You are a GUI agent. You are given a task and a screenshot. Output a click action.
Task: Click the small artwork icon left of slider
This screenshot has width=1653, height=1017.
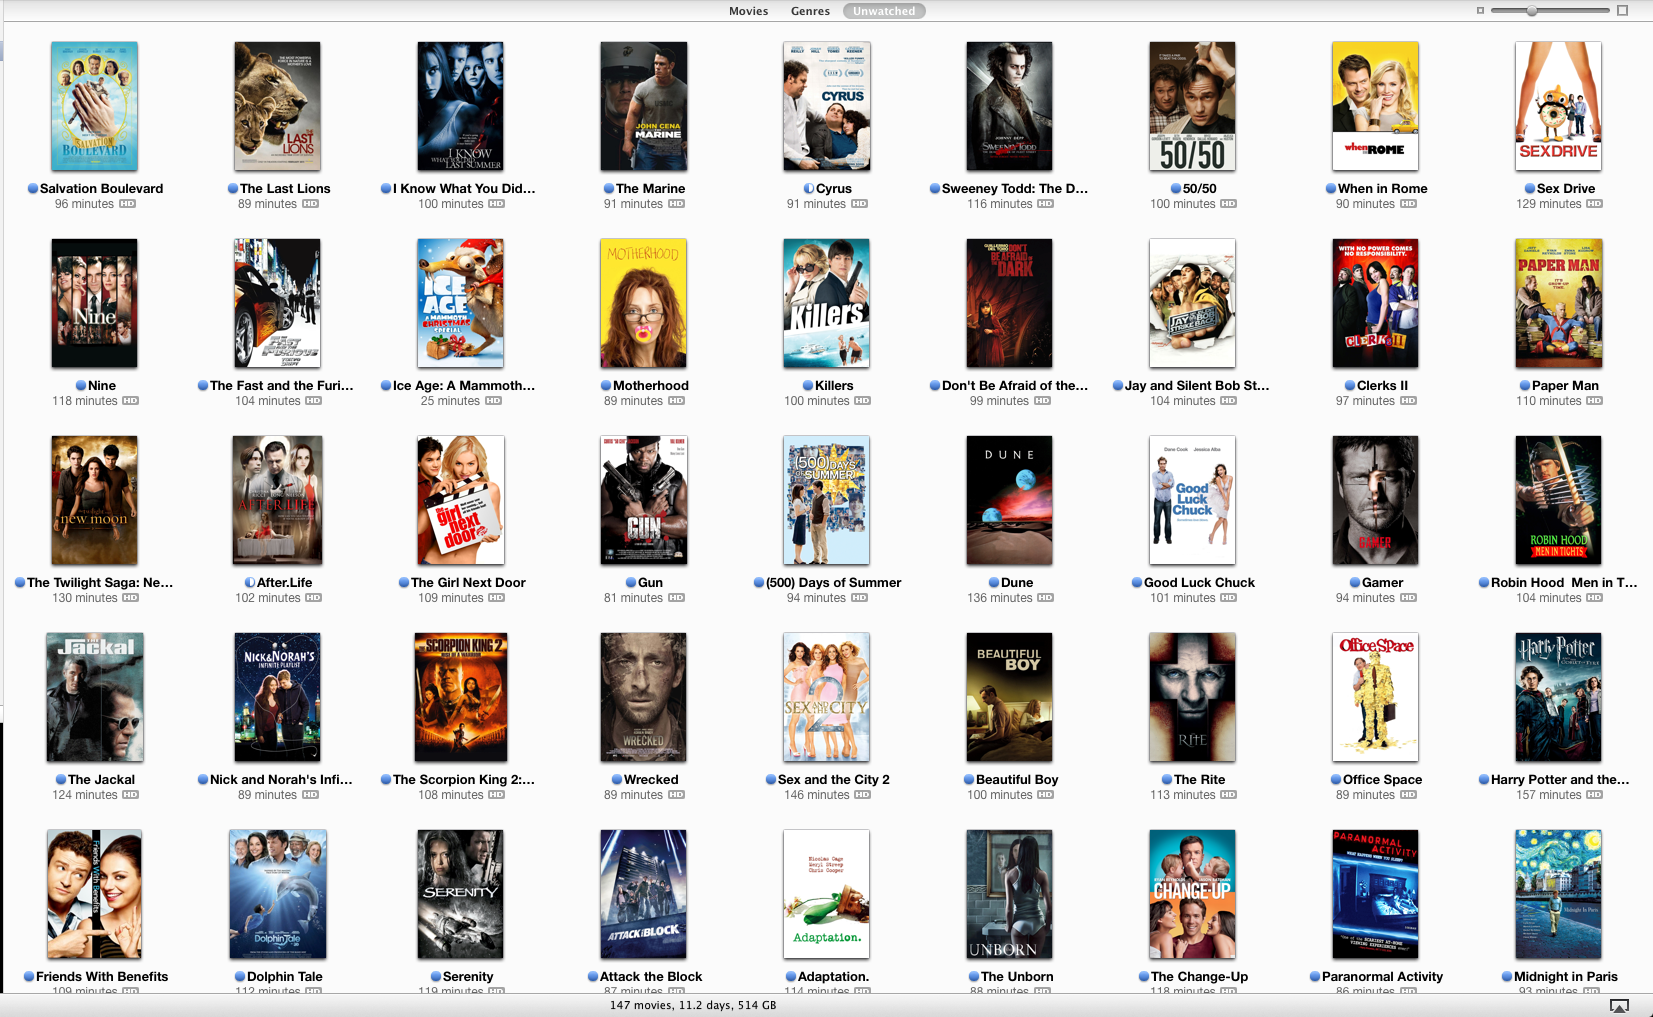point(1480,10)
